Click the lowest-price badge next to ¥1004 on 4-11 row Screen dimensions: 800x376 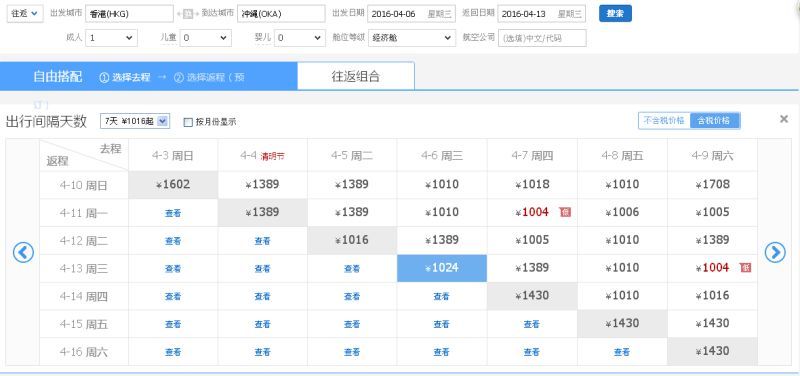pyautogui.click(x=565, y=212)
